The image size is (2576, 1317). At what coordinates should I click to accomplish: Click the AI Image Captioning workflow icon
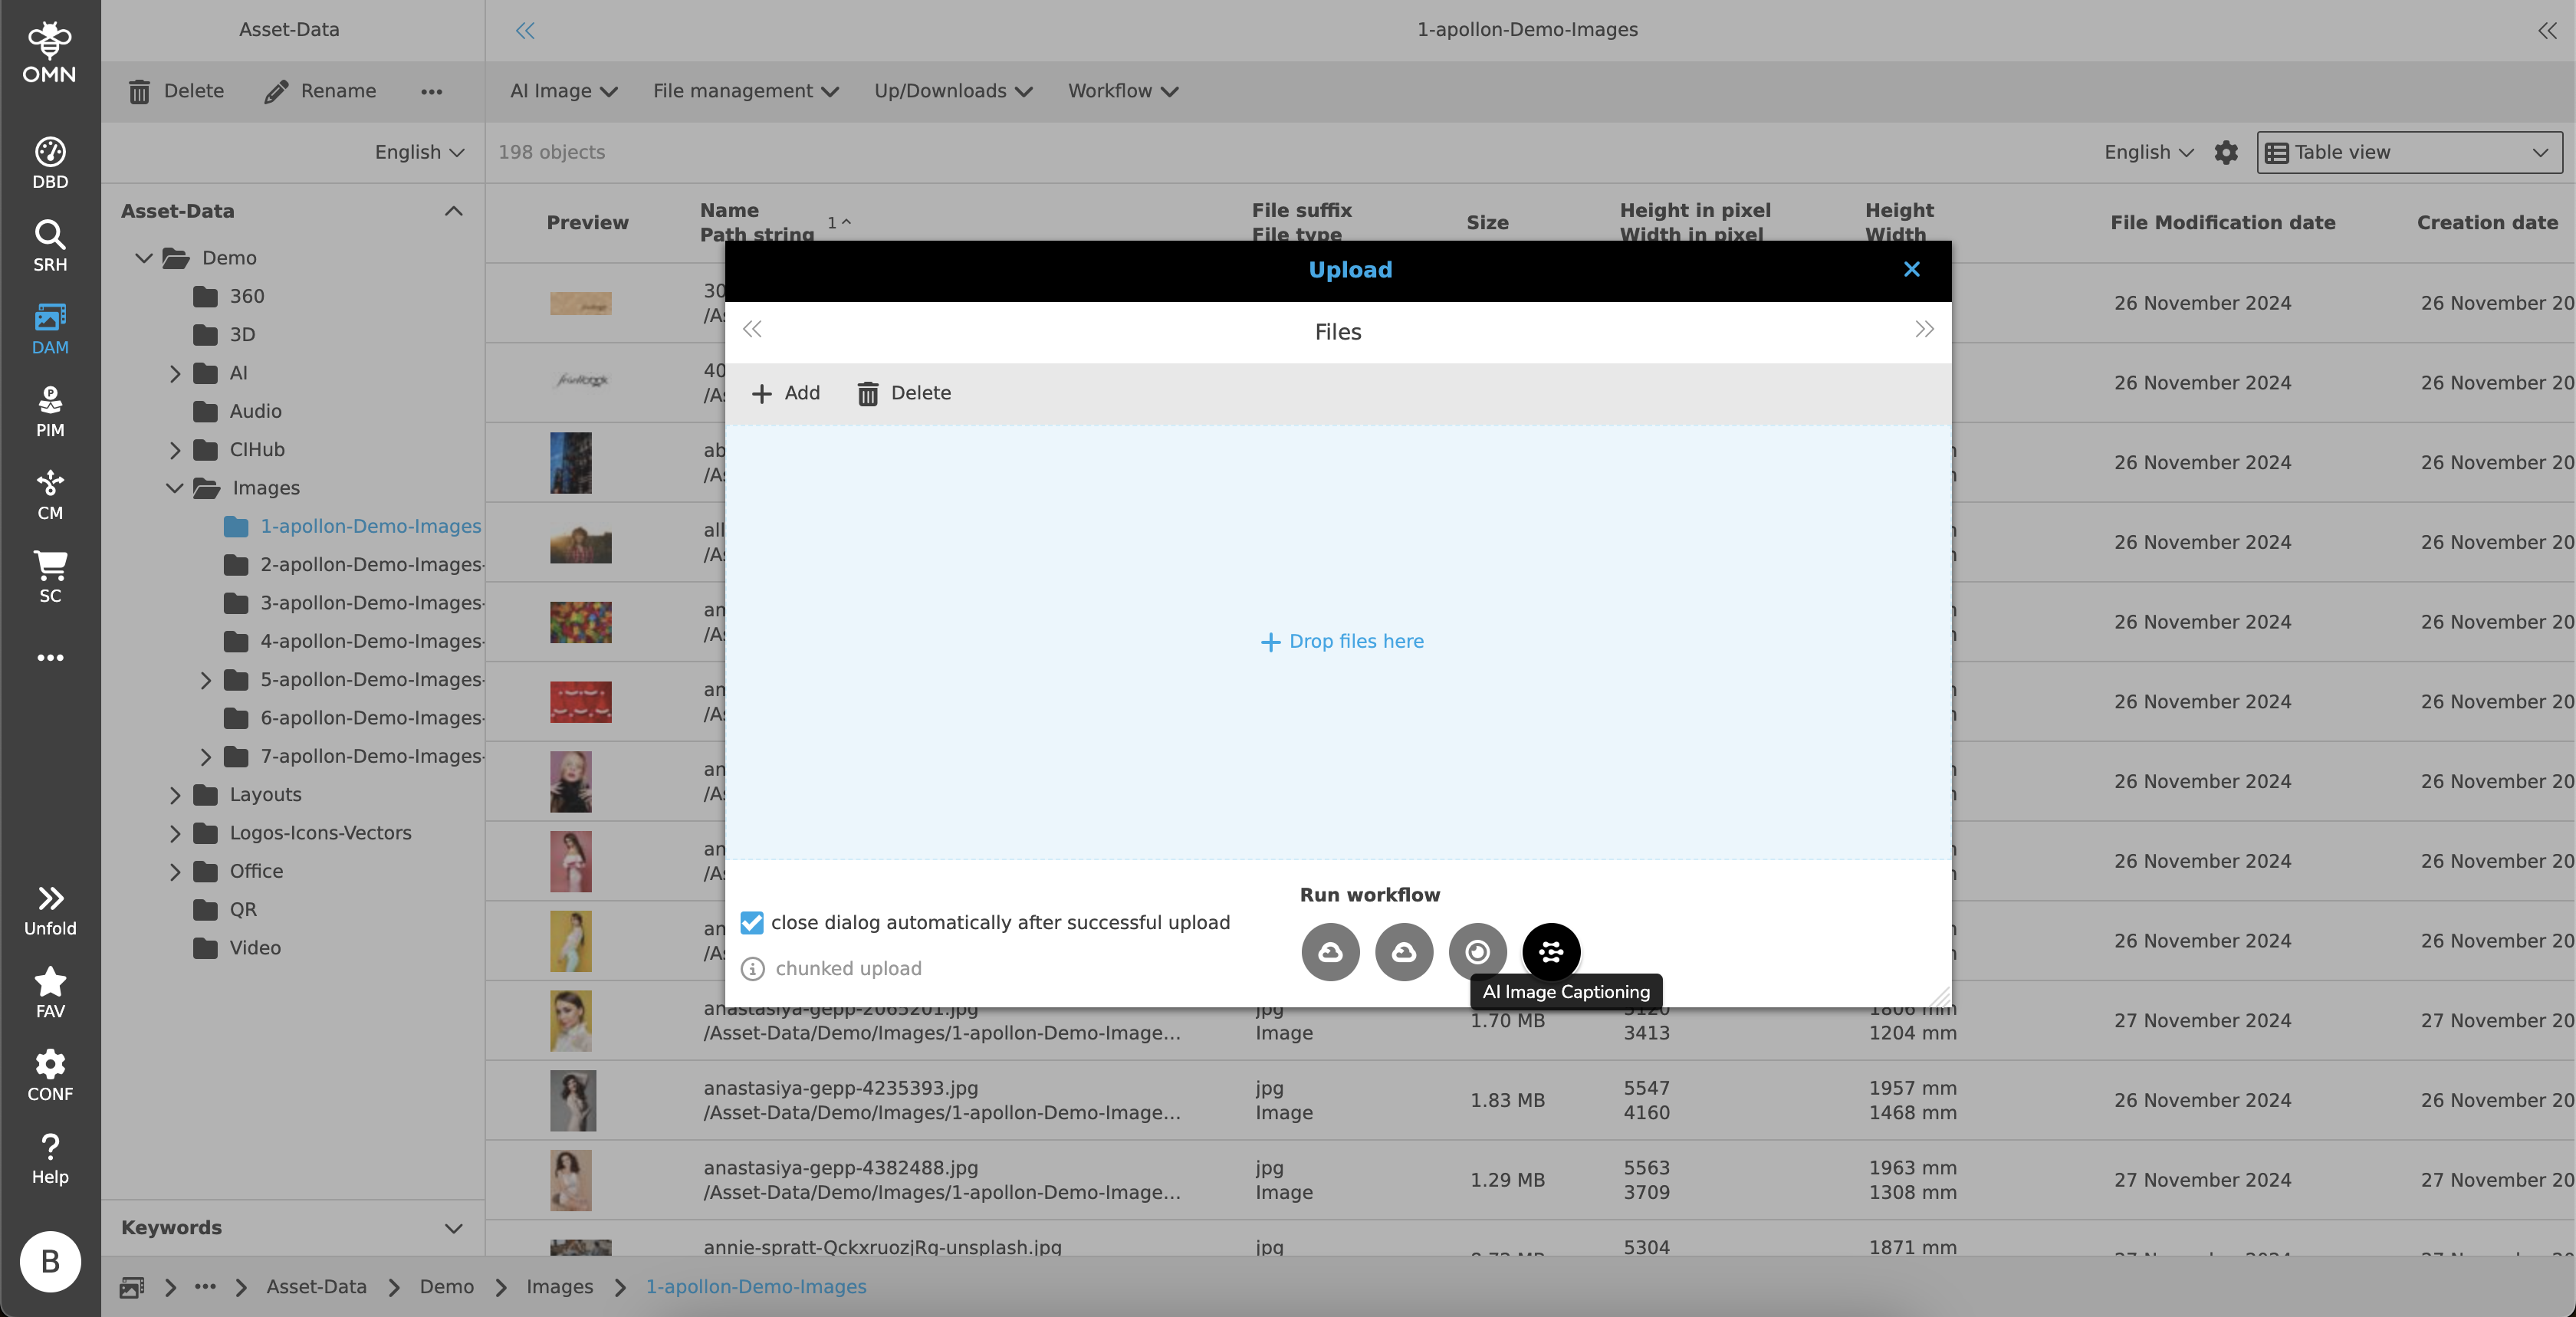tap(1550, 951)
